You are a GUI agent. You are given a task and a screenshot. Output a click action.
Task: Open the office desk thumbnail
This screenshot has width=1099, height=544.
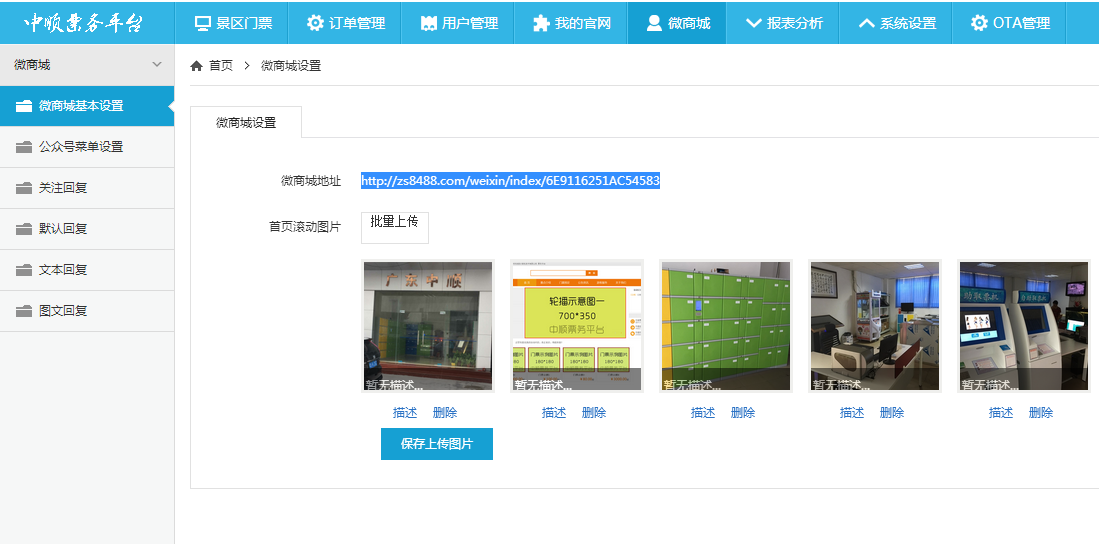875,326
